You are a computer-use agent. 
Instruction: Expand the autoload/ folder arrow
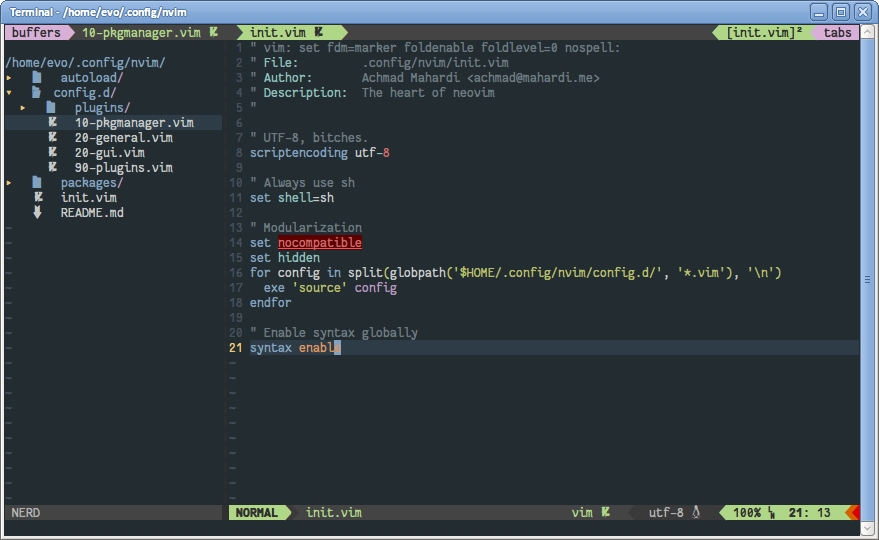[9, 78]
